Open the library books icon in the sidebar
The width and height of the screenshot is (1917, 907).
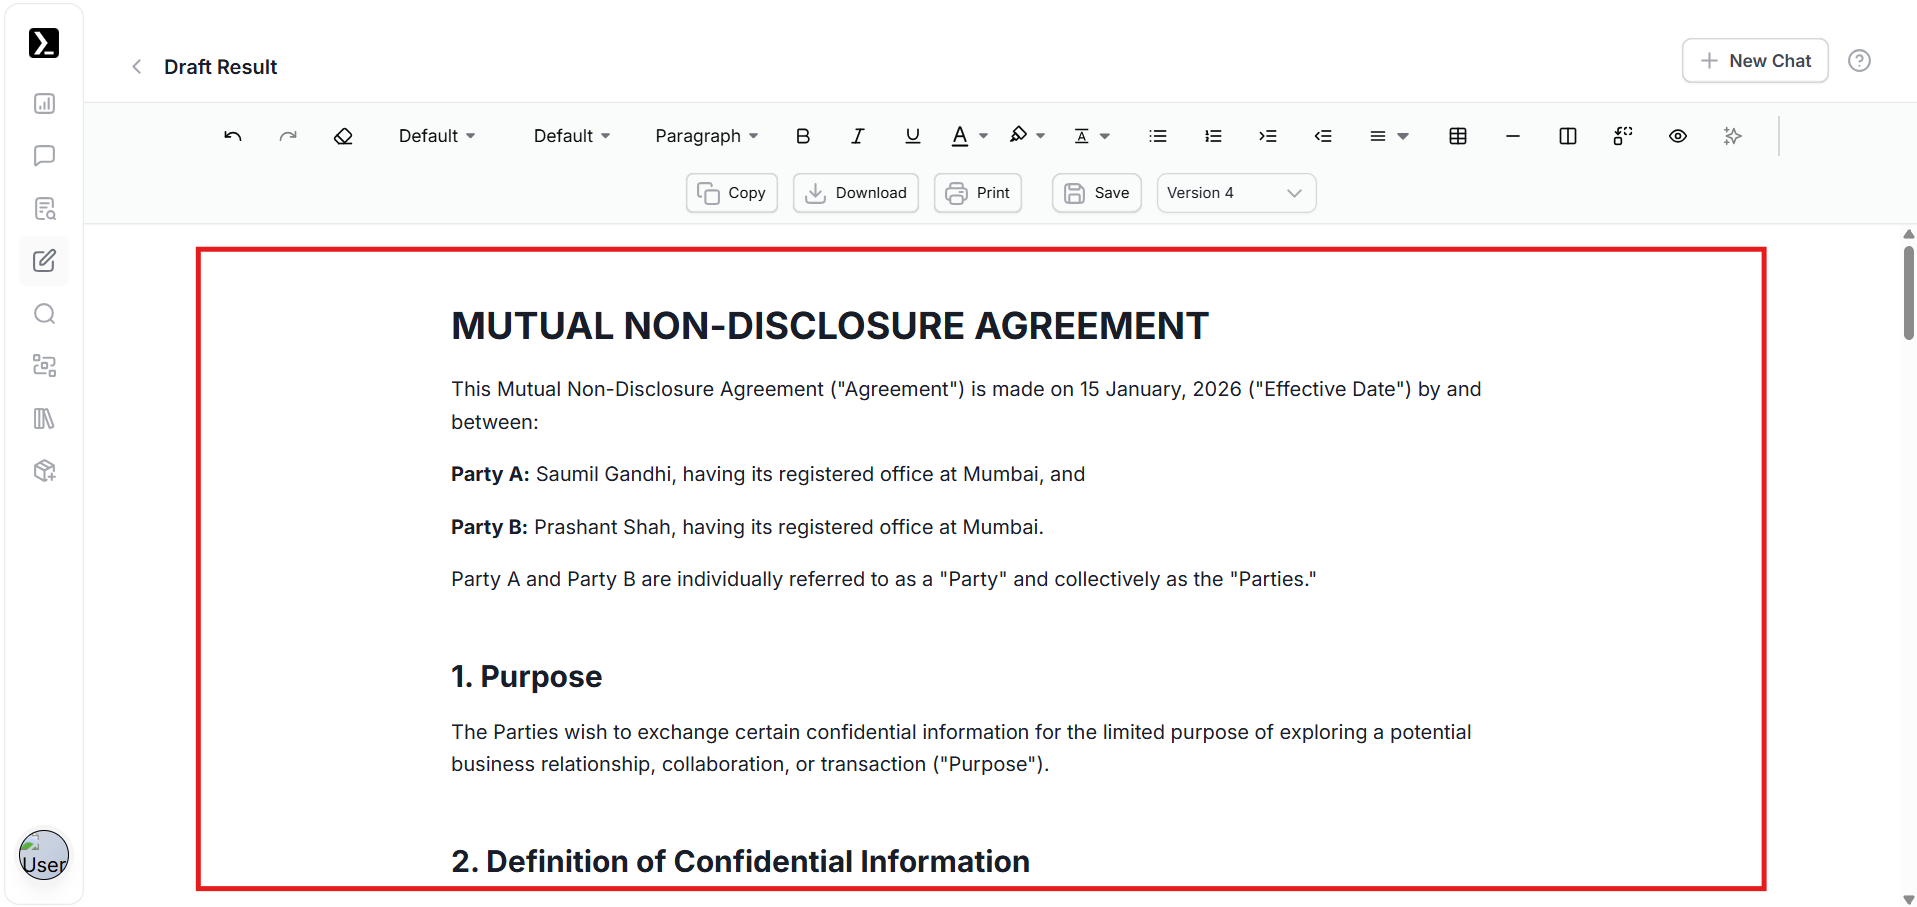point(44,418)
